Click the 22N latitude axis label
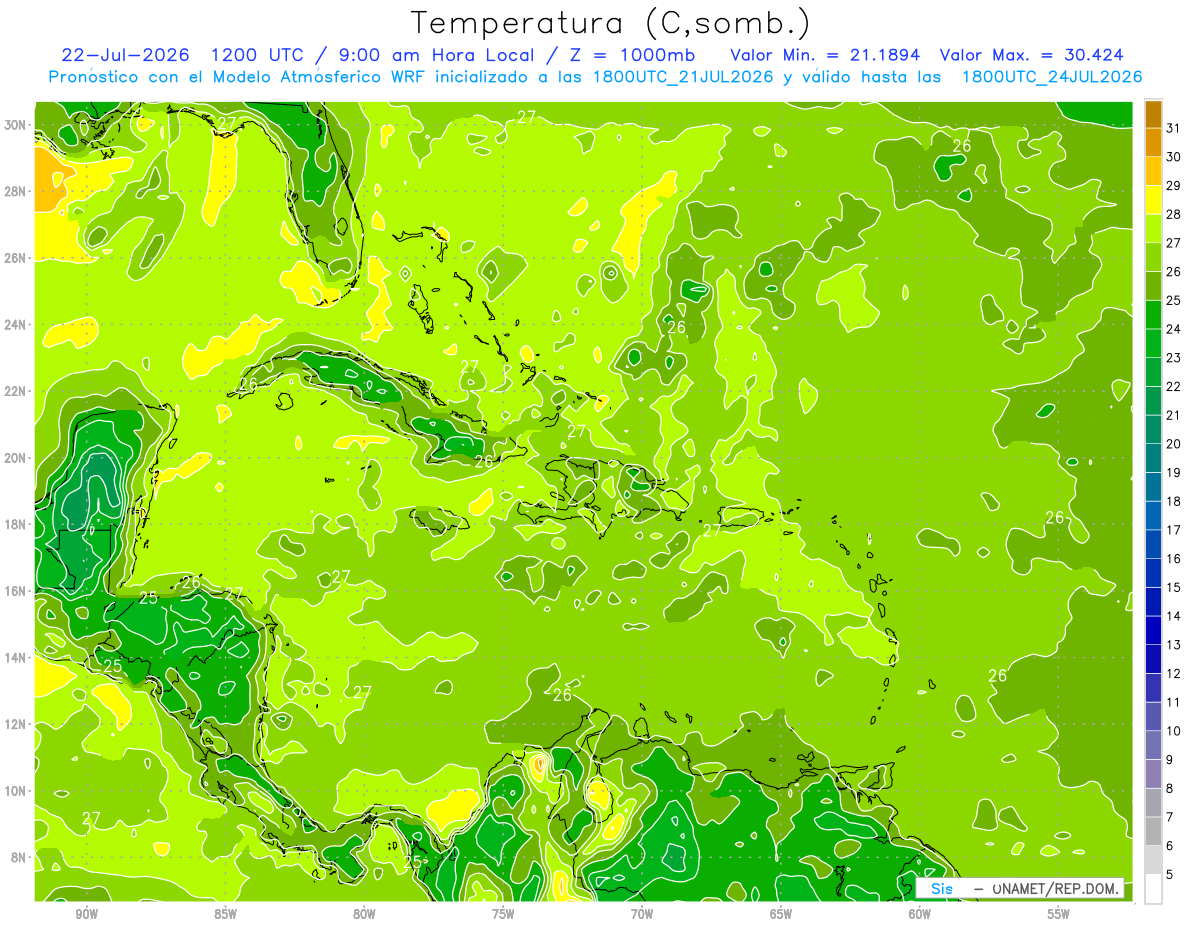The height and width of the screenshot is (927, 1200). [15, 391]
